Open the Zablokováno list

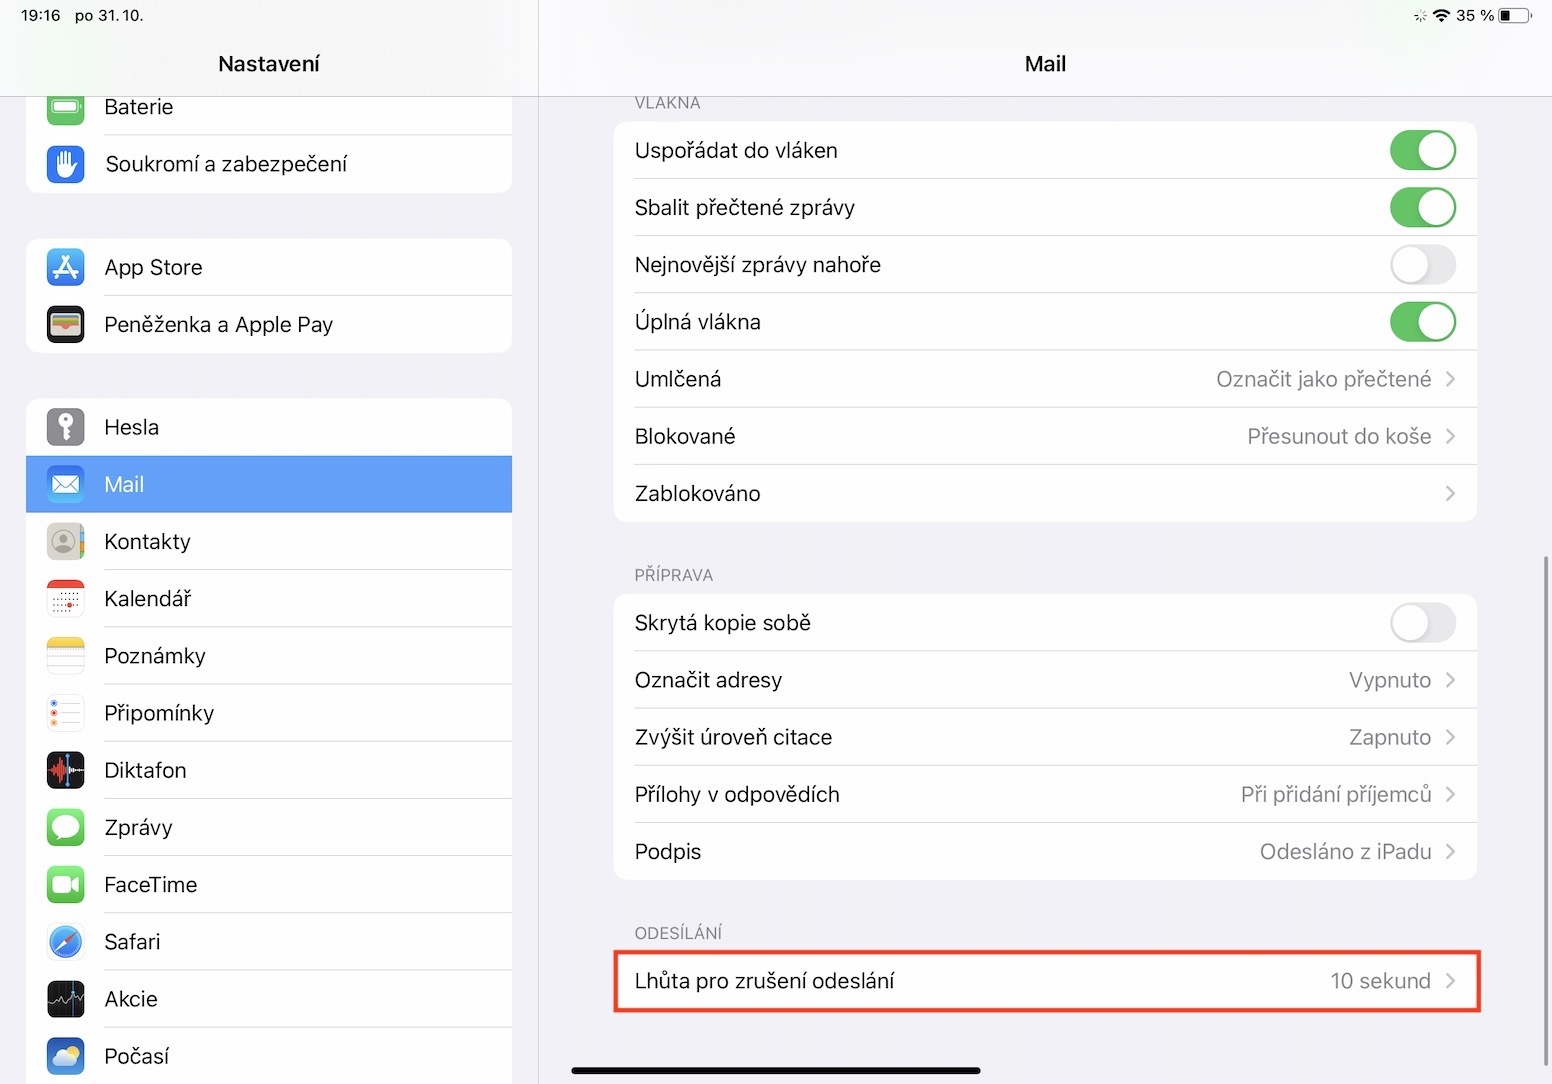click(1045, 494)
